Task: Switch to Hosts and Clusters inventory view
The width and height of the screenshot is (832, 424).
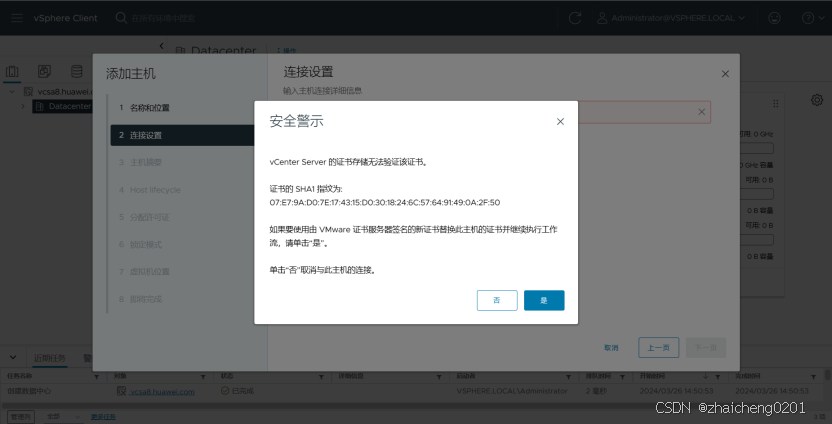Action: [x=12, y=71]
